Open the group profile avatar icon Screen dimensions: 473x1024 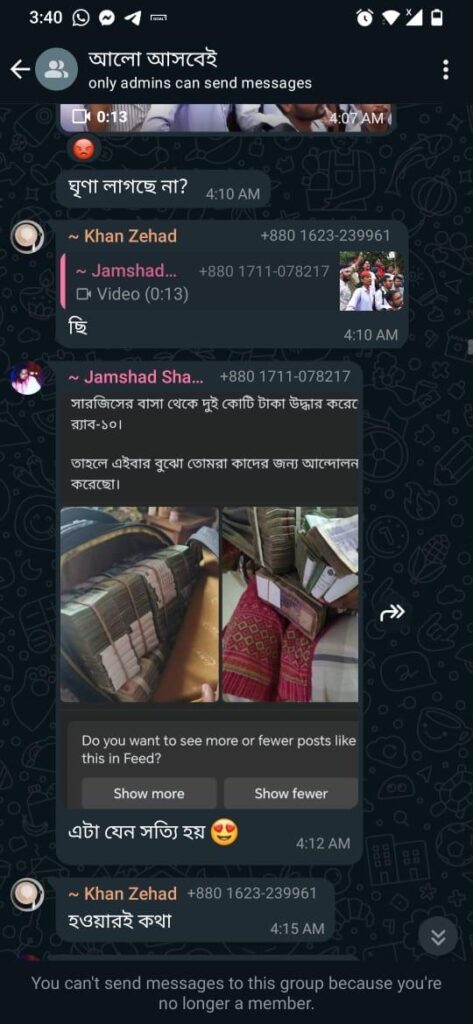pyautogui.click(x=57, y=70)
